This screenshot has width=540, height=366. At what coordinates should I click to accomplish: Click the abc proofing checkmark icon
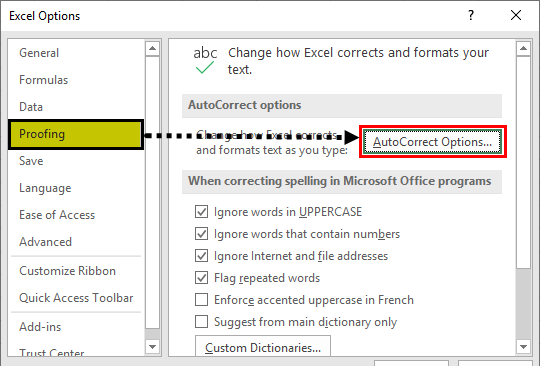[205, 60]
